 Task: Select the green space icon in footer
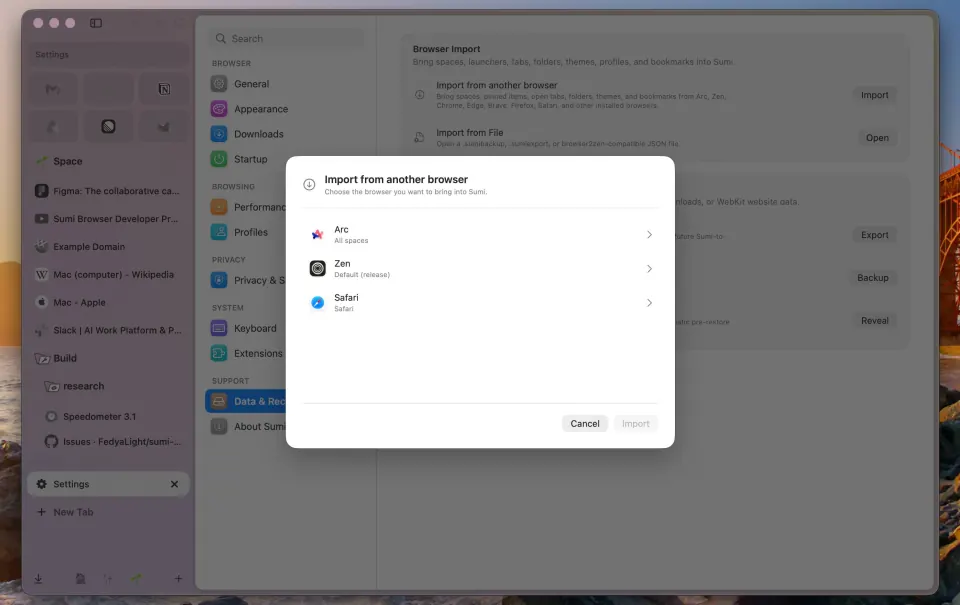click(x=136, y=579)
